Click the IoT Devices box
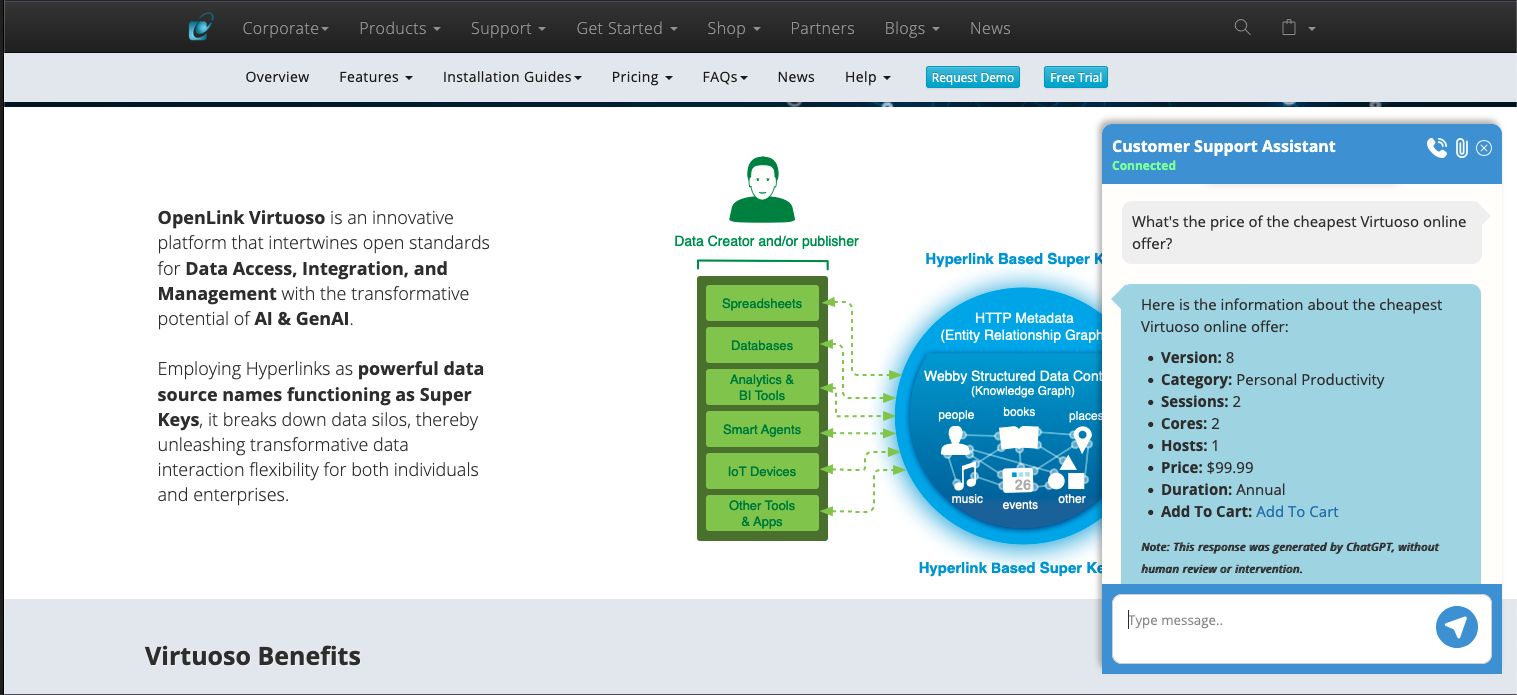 tap(762, 471)
